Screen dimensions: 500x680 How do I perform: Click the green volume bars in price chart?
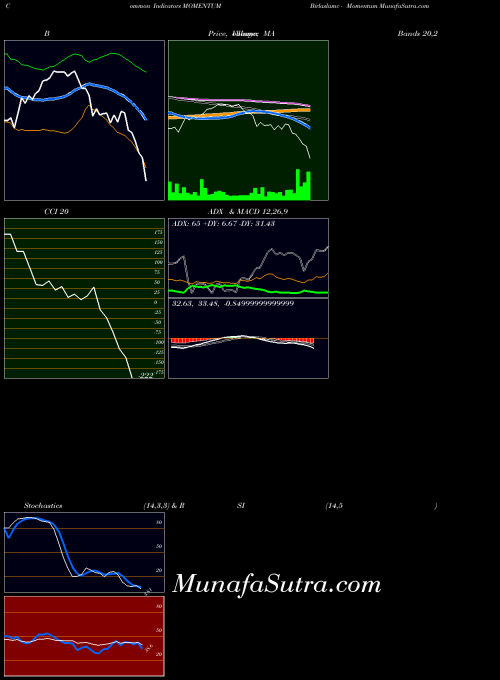(x=239, y=186)
